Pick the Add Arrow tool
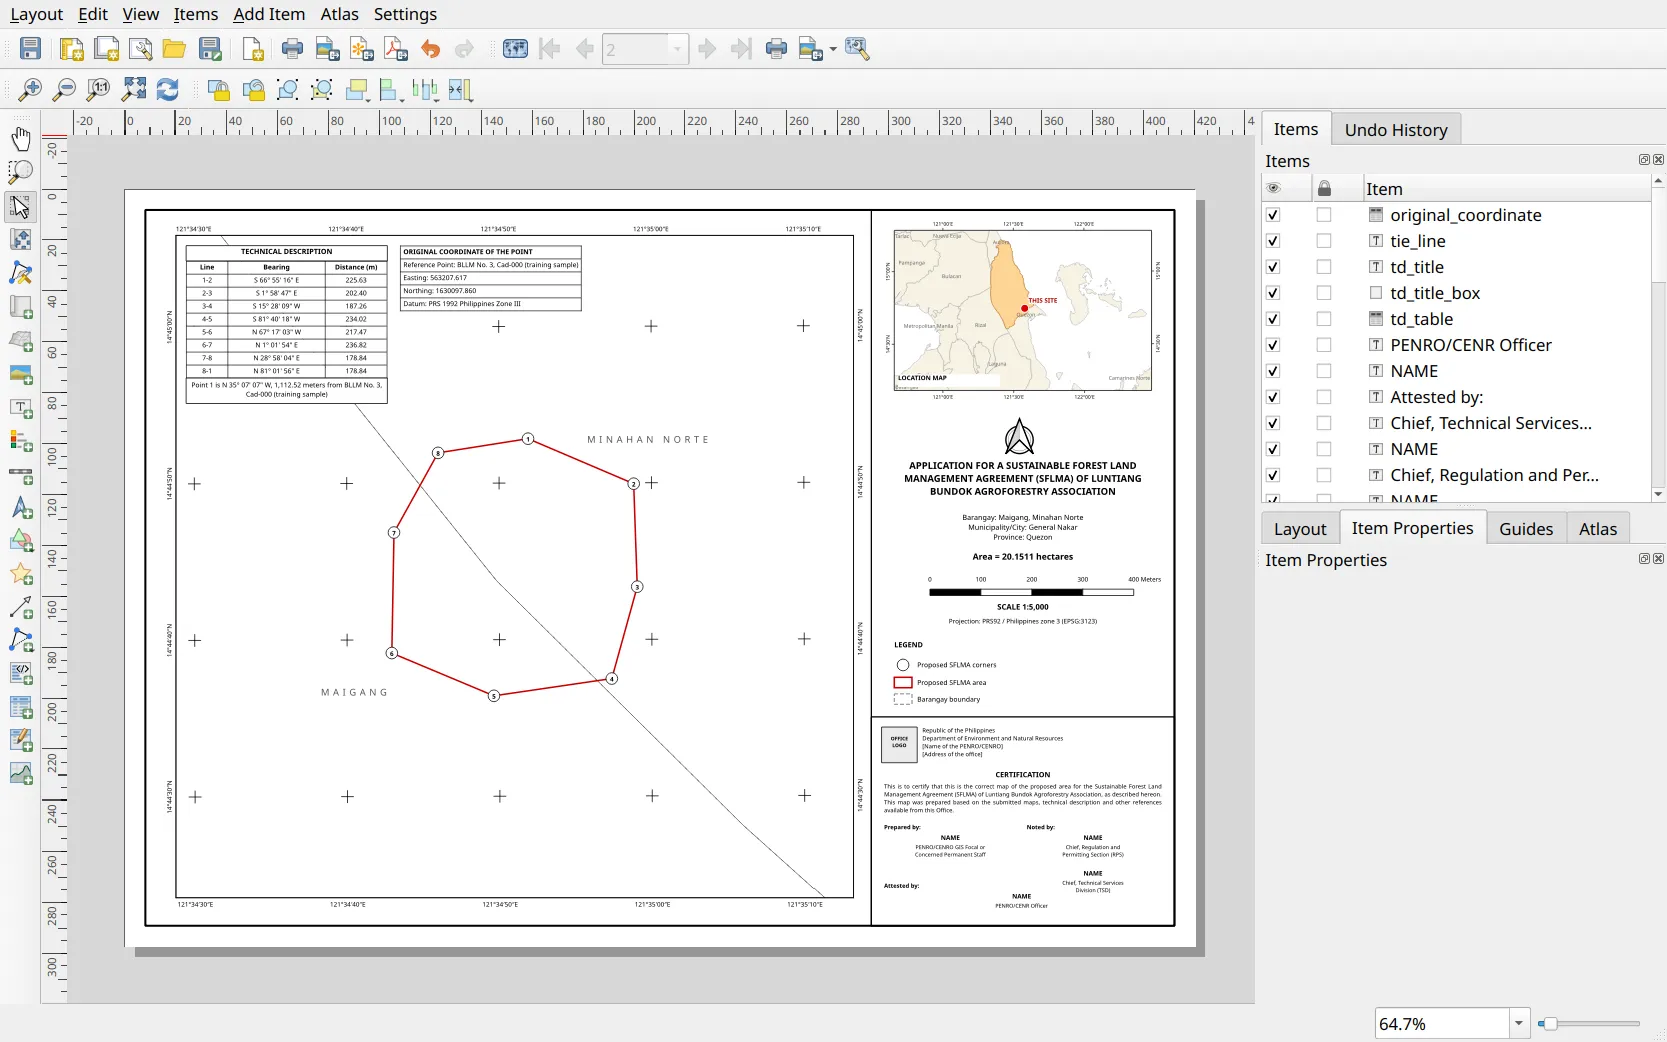 click(x=20, y=607)
